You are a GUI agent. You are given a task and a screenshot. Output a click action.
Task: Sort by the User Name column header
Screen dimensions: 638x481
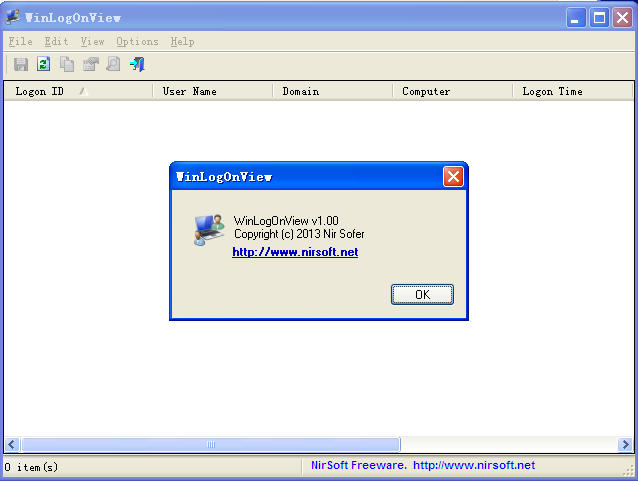[212, 91]
